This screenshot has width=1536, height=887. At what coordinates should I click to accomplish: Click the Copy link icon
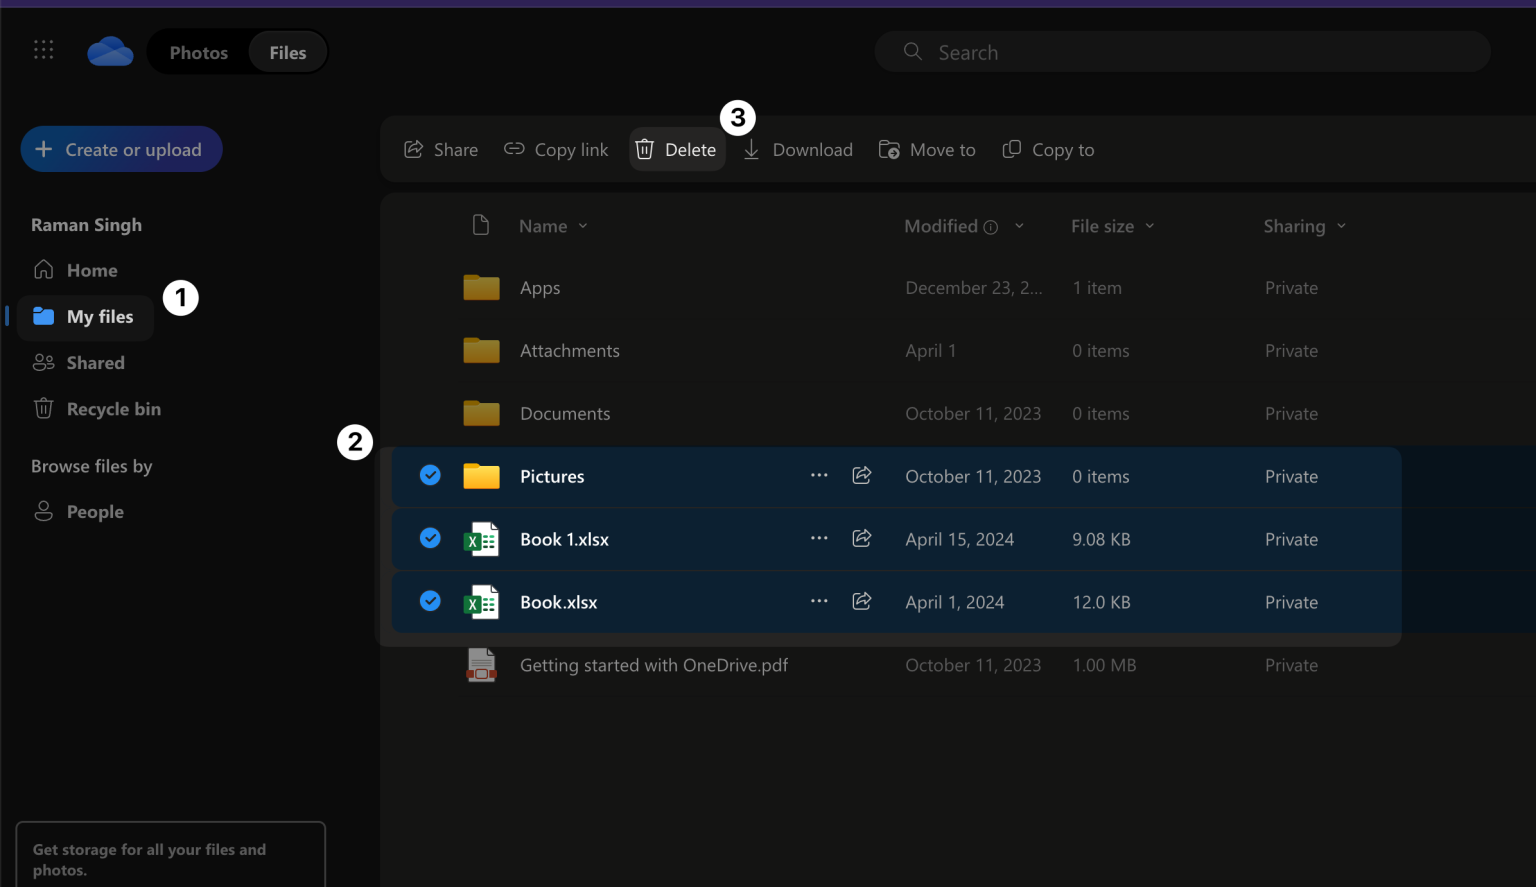tap(514, 148)
